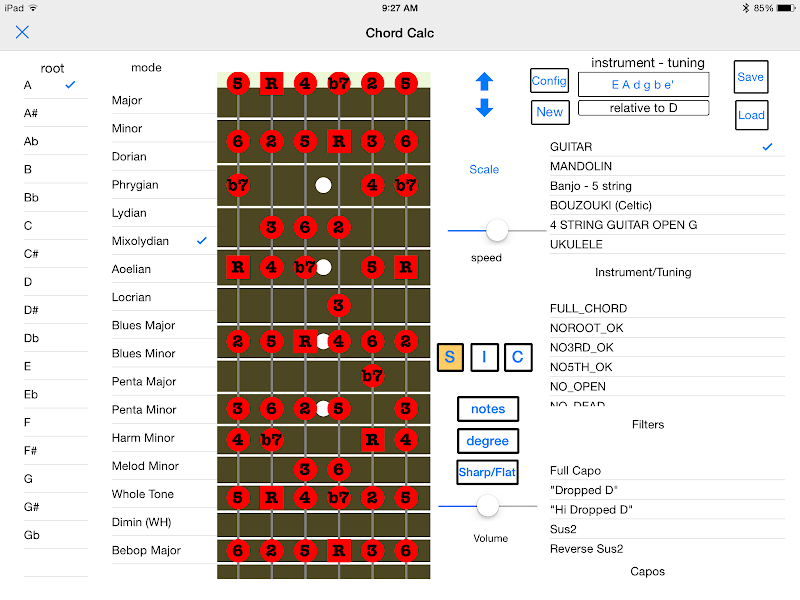
Task: Toggle Sharp/Flat notation
Action: (487, 472)
